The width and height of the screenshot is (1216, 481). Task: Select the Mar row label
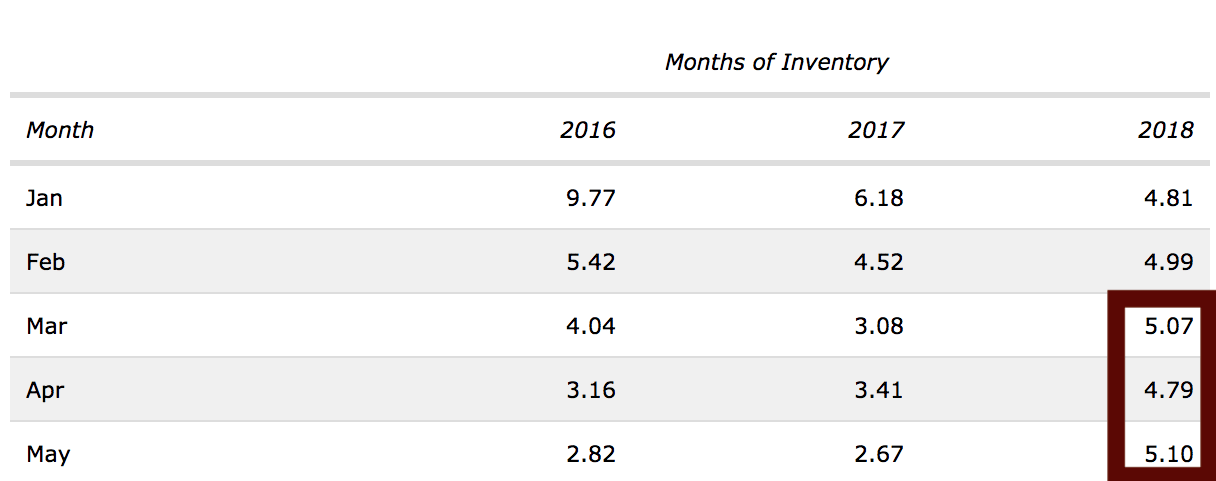coord(46,326)
